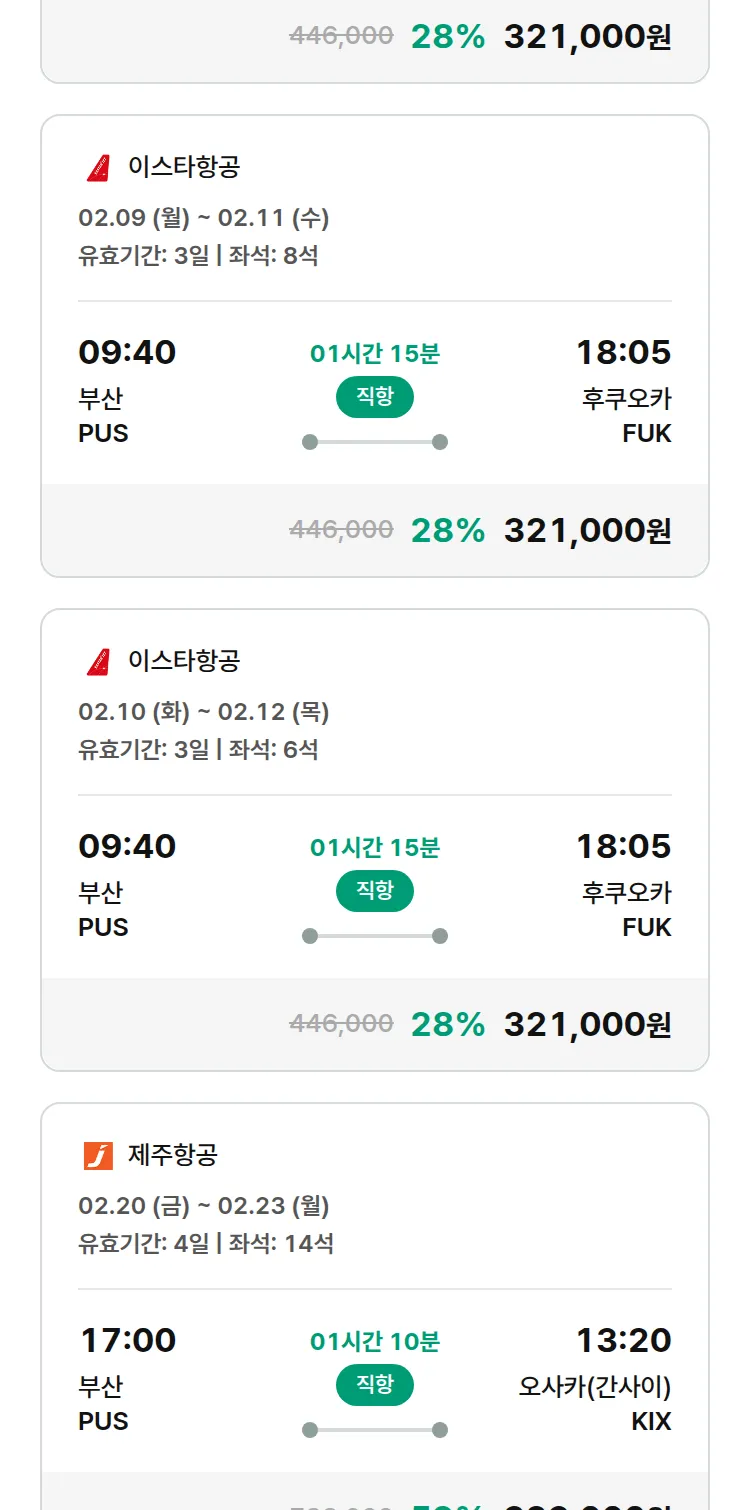
Task: Click the orange Jeju Air logo icon
Action: pyautogui.click(x=98, y=1156)
